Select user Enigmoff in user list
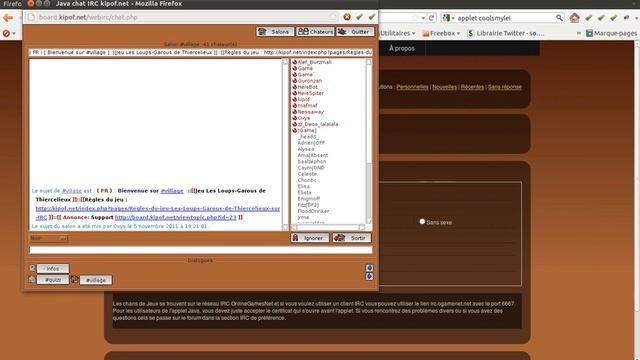640x360 pixels. pos(309,199)
